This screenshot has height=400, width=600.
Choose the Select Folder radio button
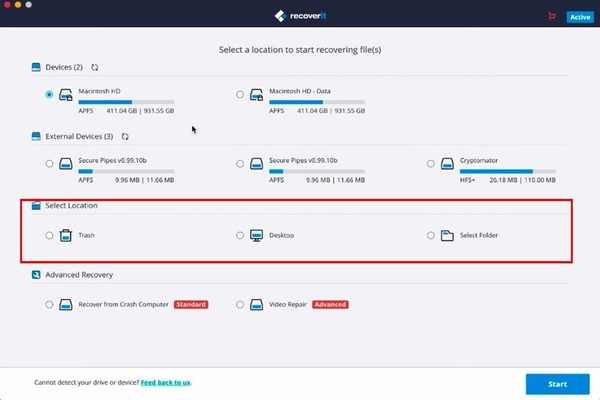(x=430, y=235)
